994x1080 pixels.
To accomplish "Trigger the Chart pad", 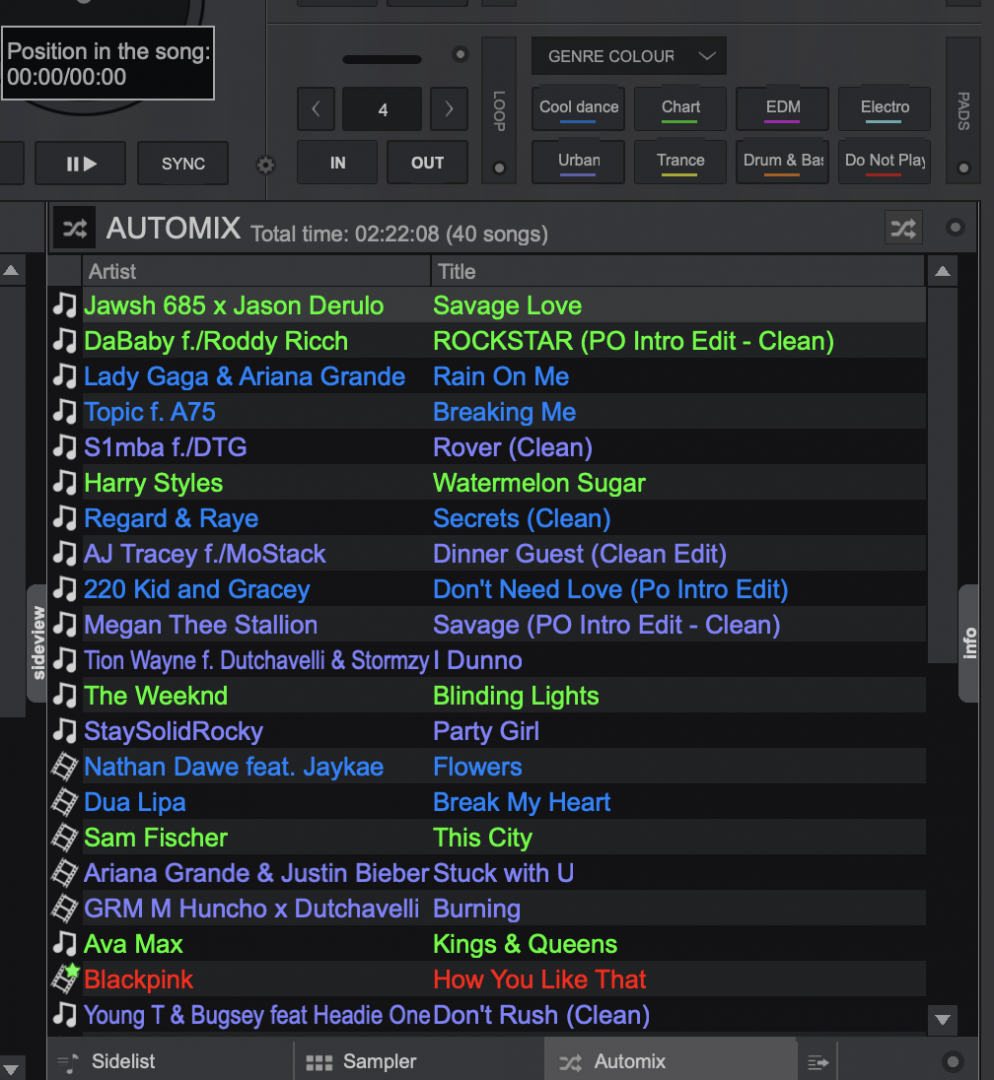I will coord(680,108).
